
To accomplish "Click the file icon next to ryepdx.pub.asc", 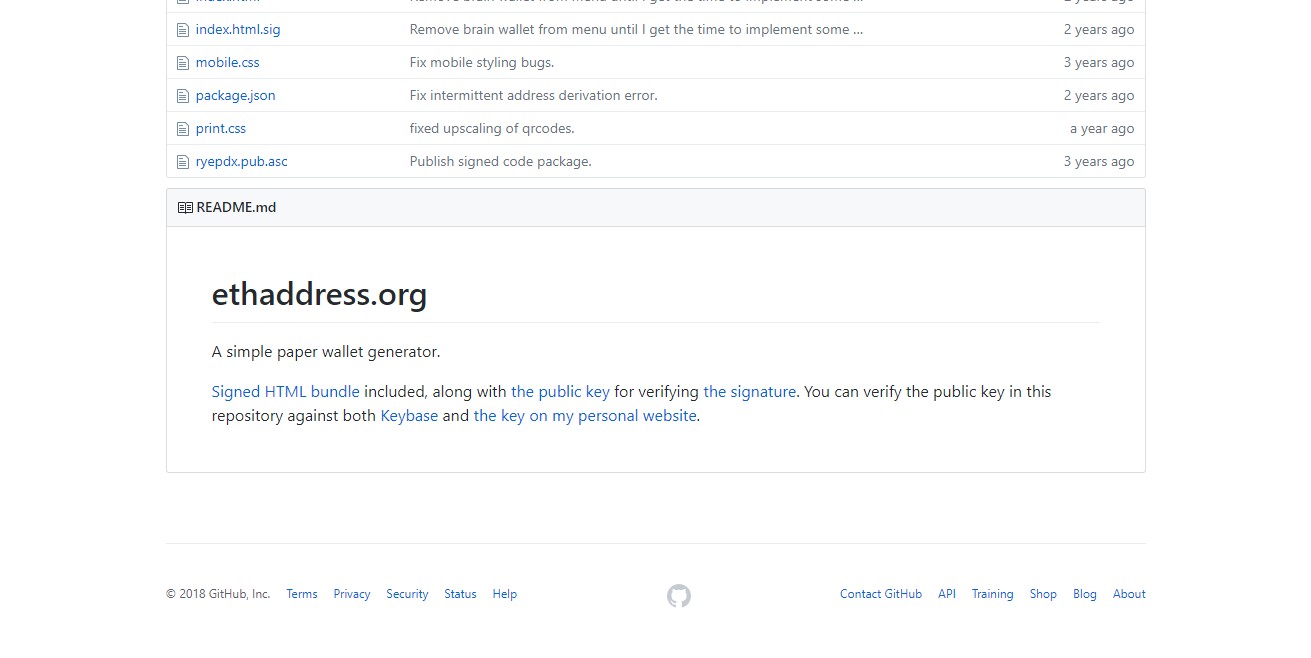I will [182, 162].
